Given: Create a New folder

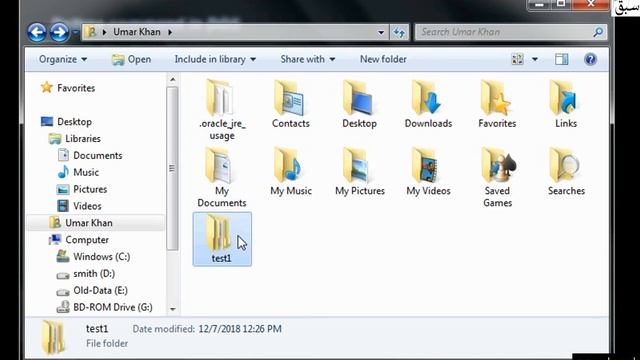Looking at the screenshot, I should pyautogui.click(x=383, y=60).
